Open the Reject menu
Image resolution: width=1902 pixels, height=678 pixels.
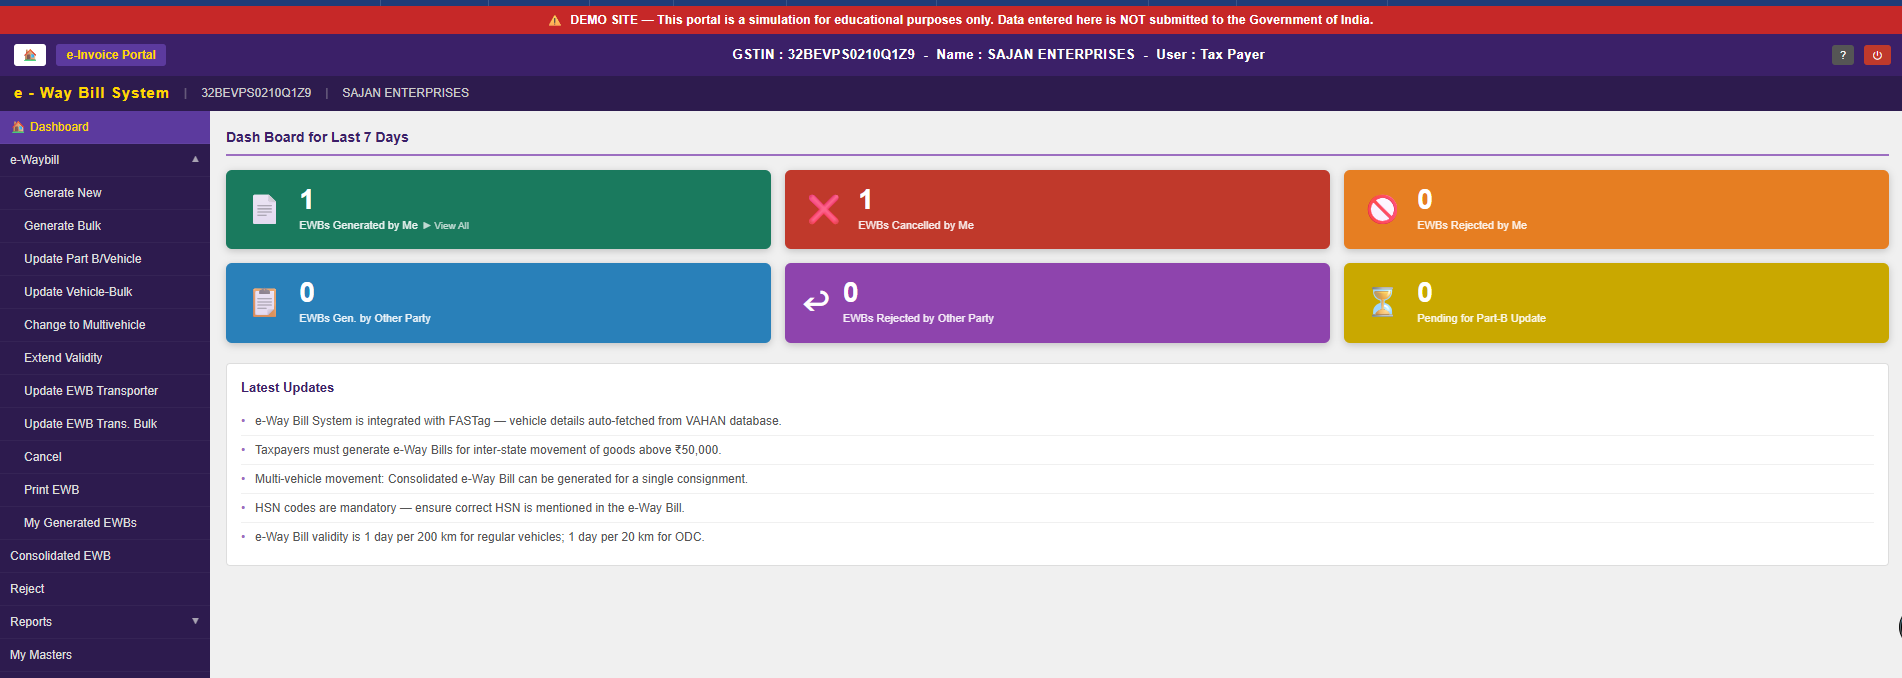pyautogui.click(x=105, y=589)
